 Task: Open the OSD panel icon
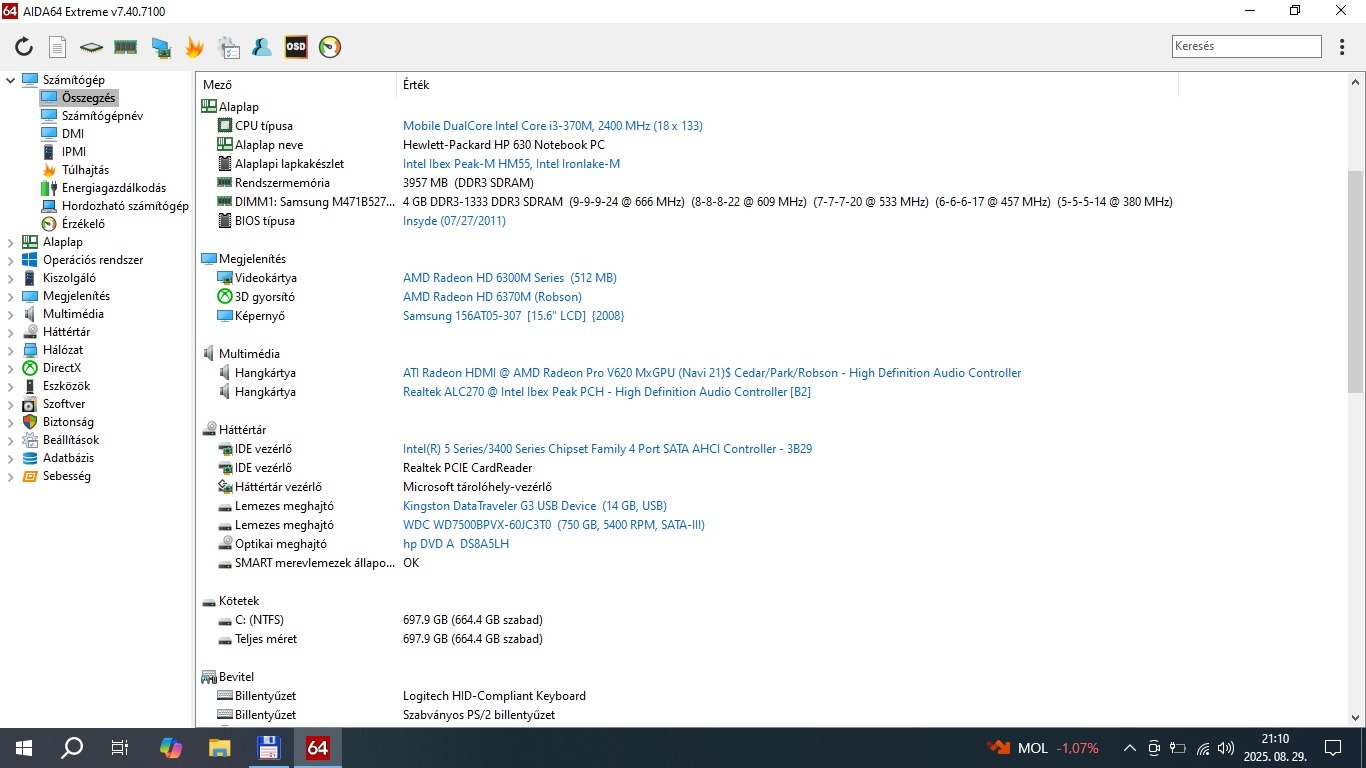pyautogui.click(x=296, y=47)
